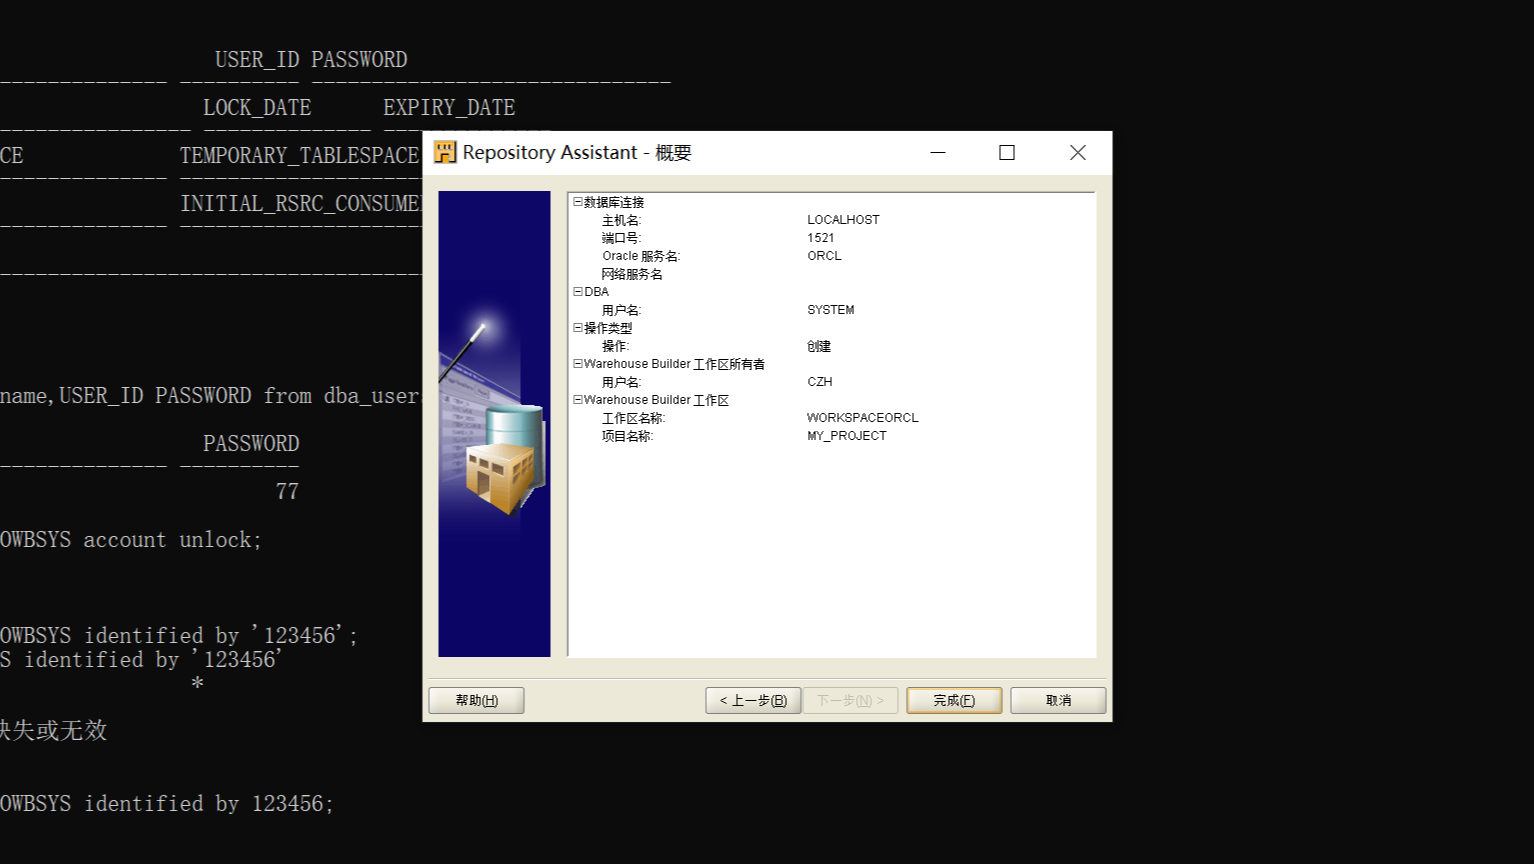Screen dimensions: 1534x864
Task: Cancel the wizard with 取消 button
Action: coord(1057,700)
